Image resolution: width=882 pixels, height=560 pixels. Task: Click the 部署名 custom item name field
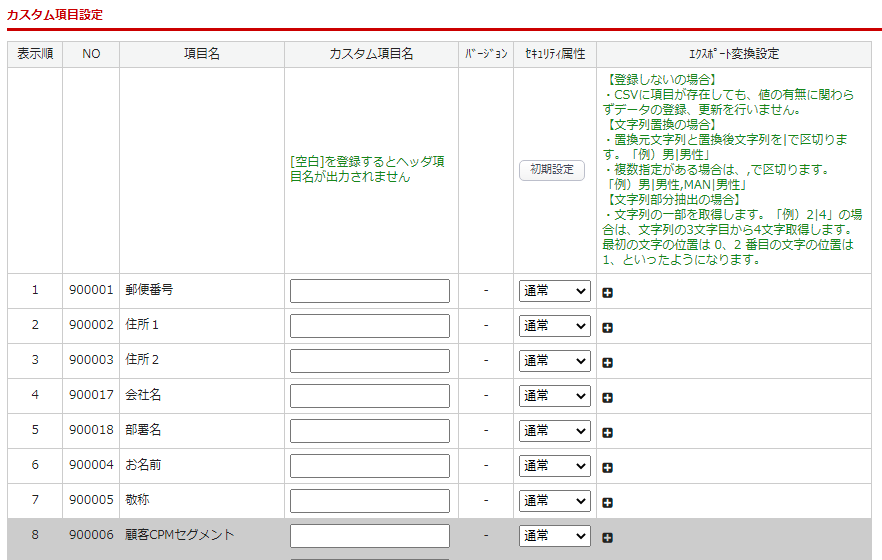pos(370,431)
